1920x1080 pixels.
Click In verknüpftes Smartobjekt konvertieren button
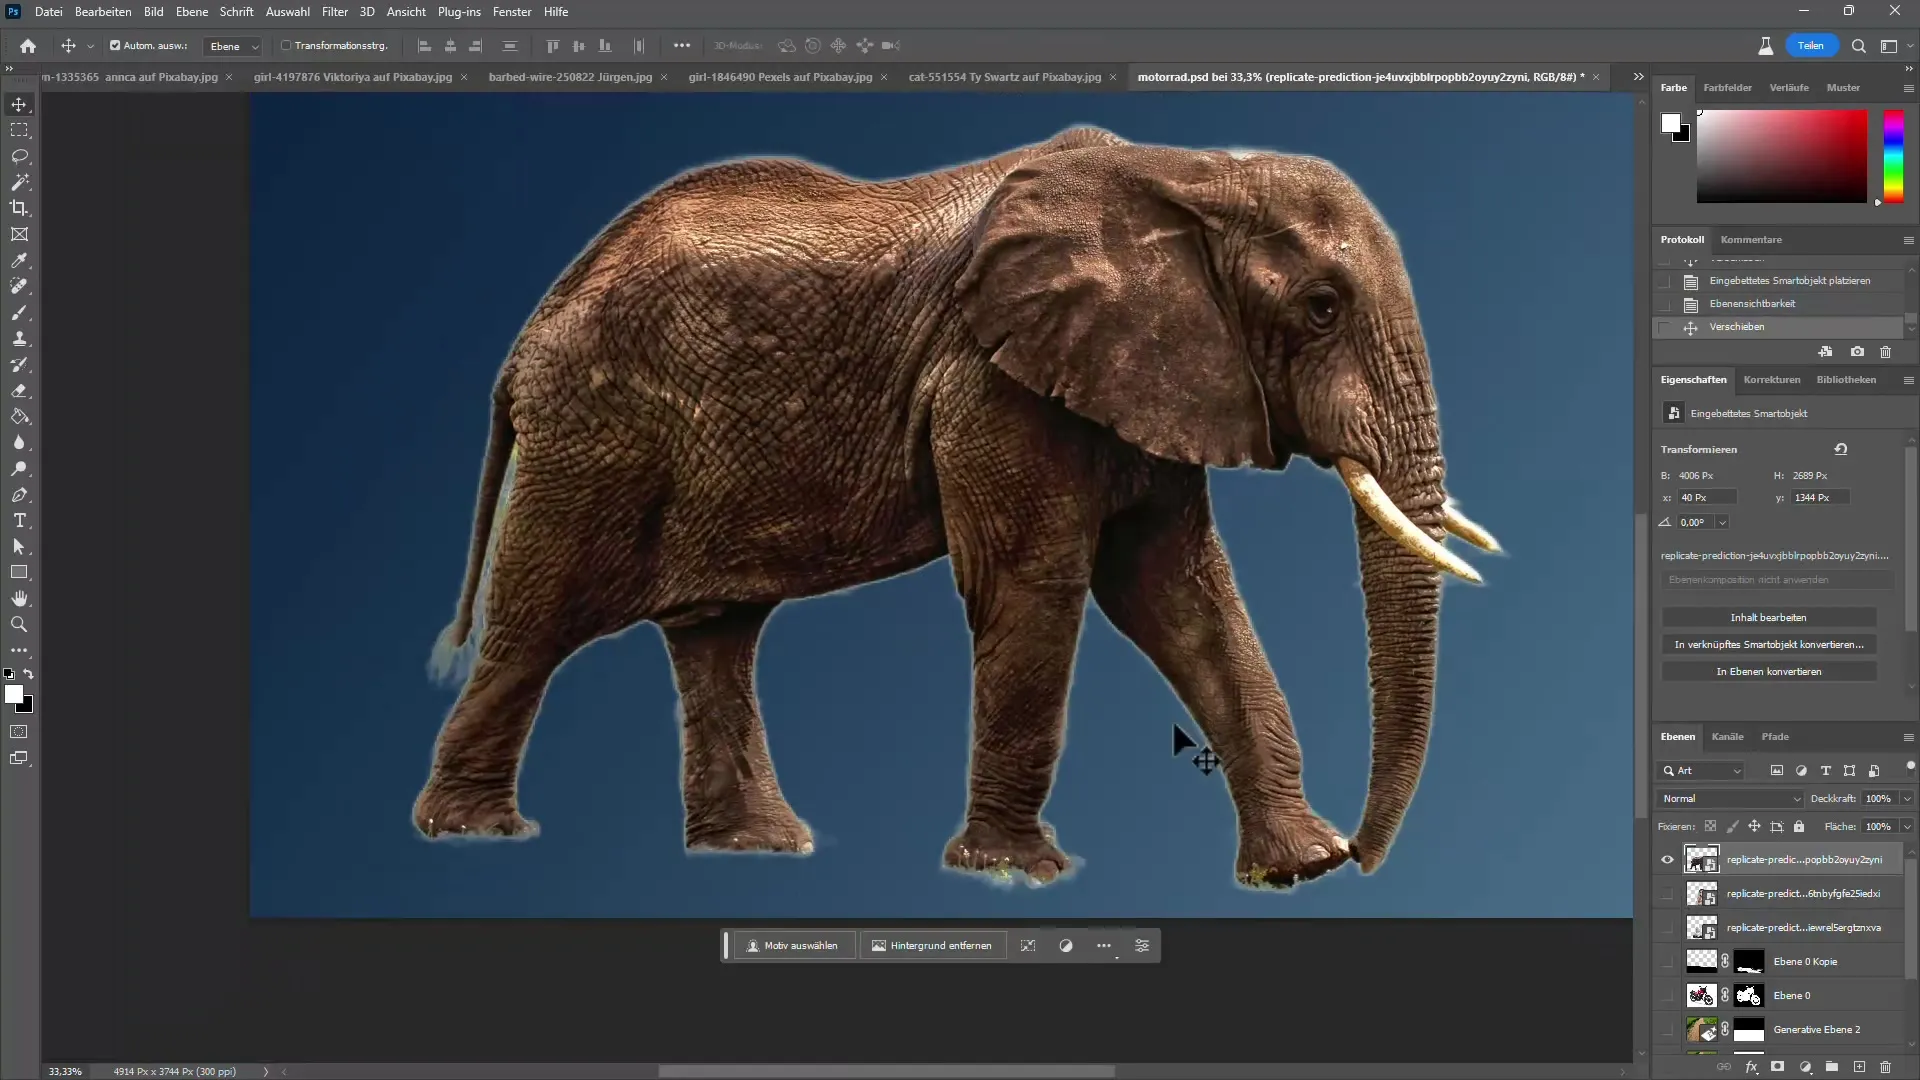(x=1768, y=645)
